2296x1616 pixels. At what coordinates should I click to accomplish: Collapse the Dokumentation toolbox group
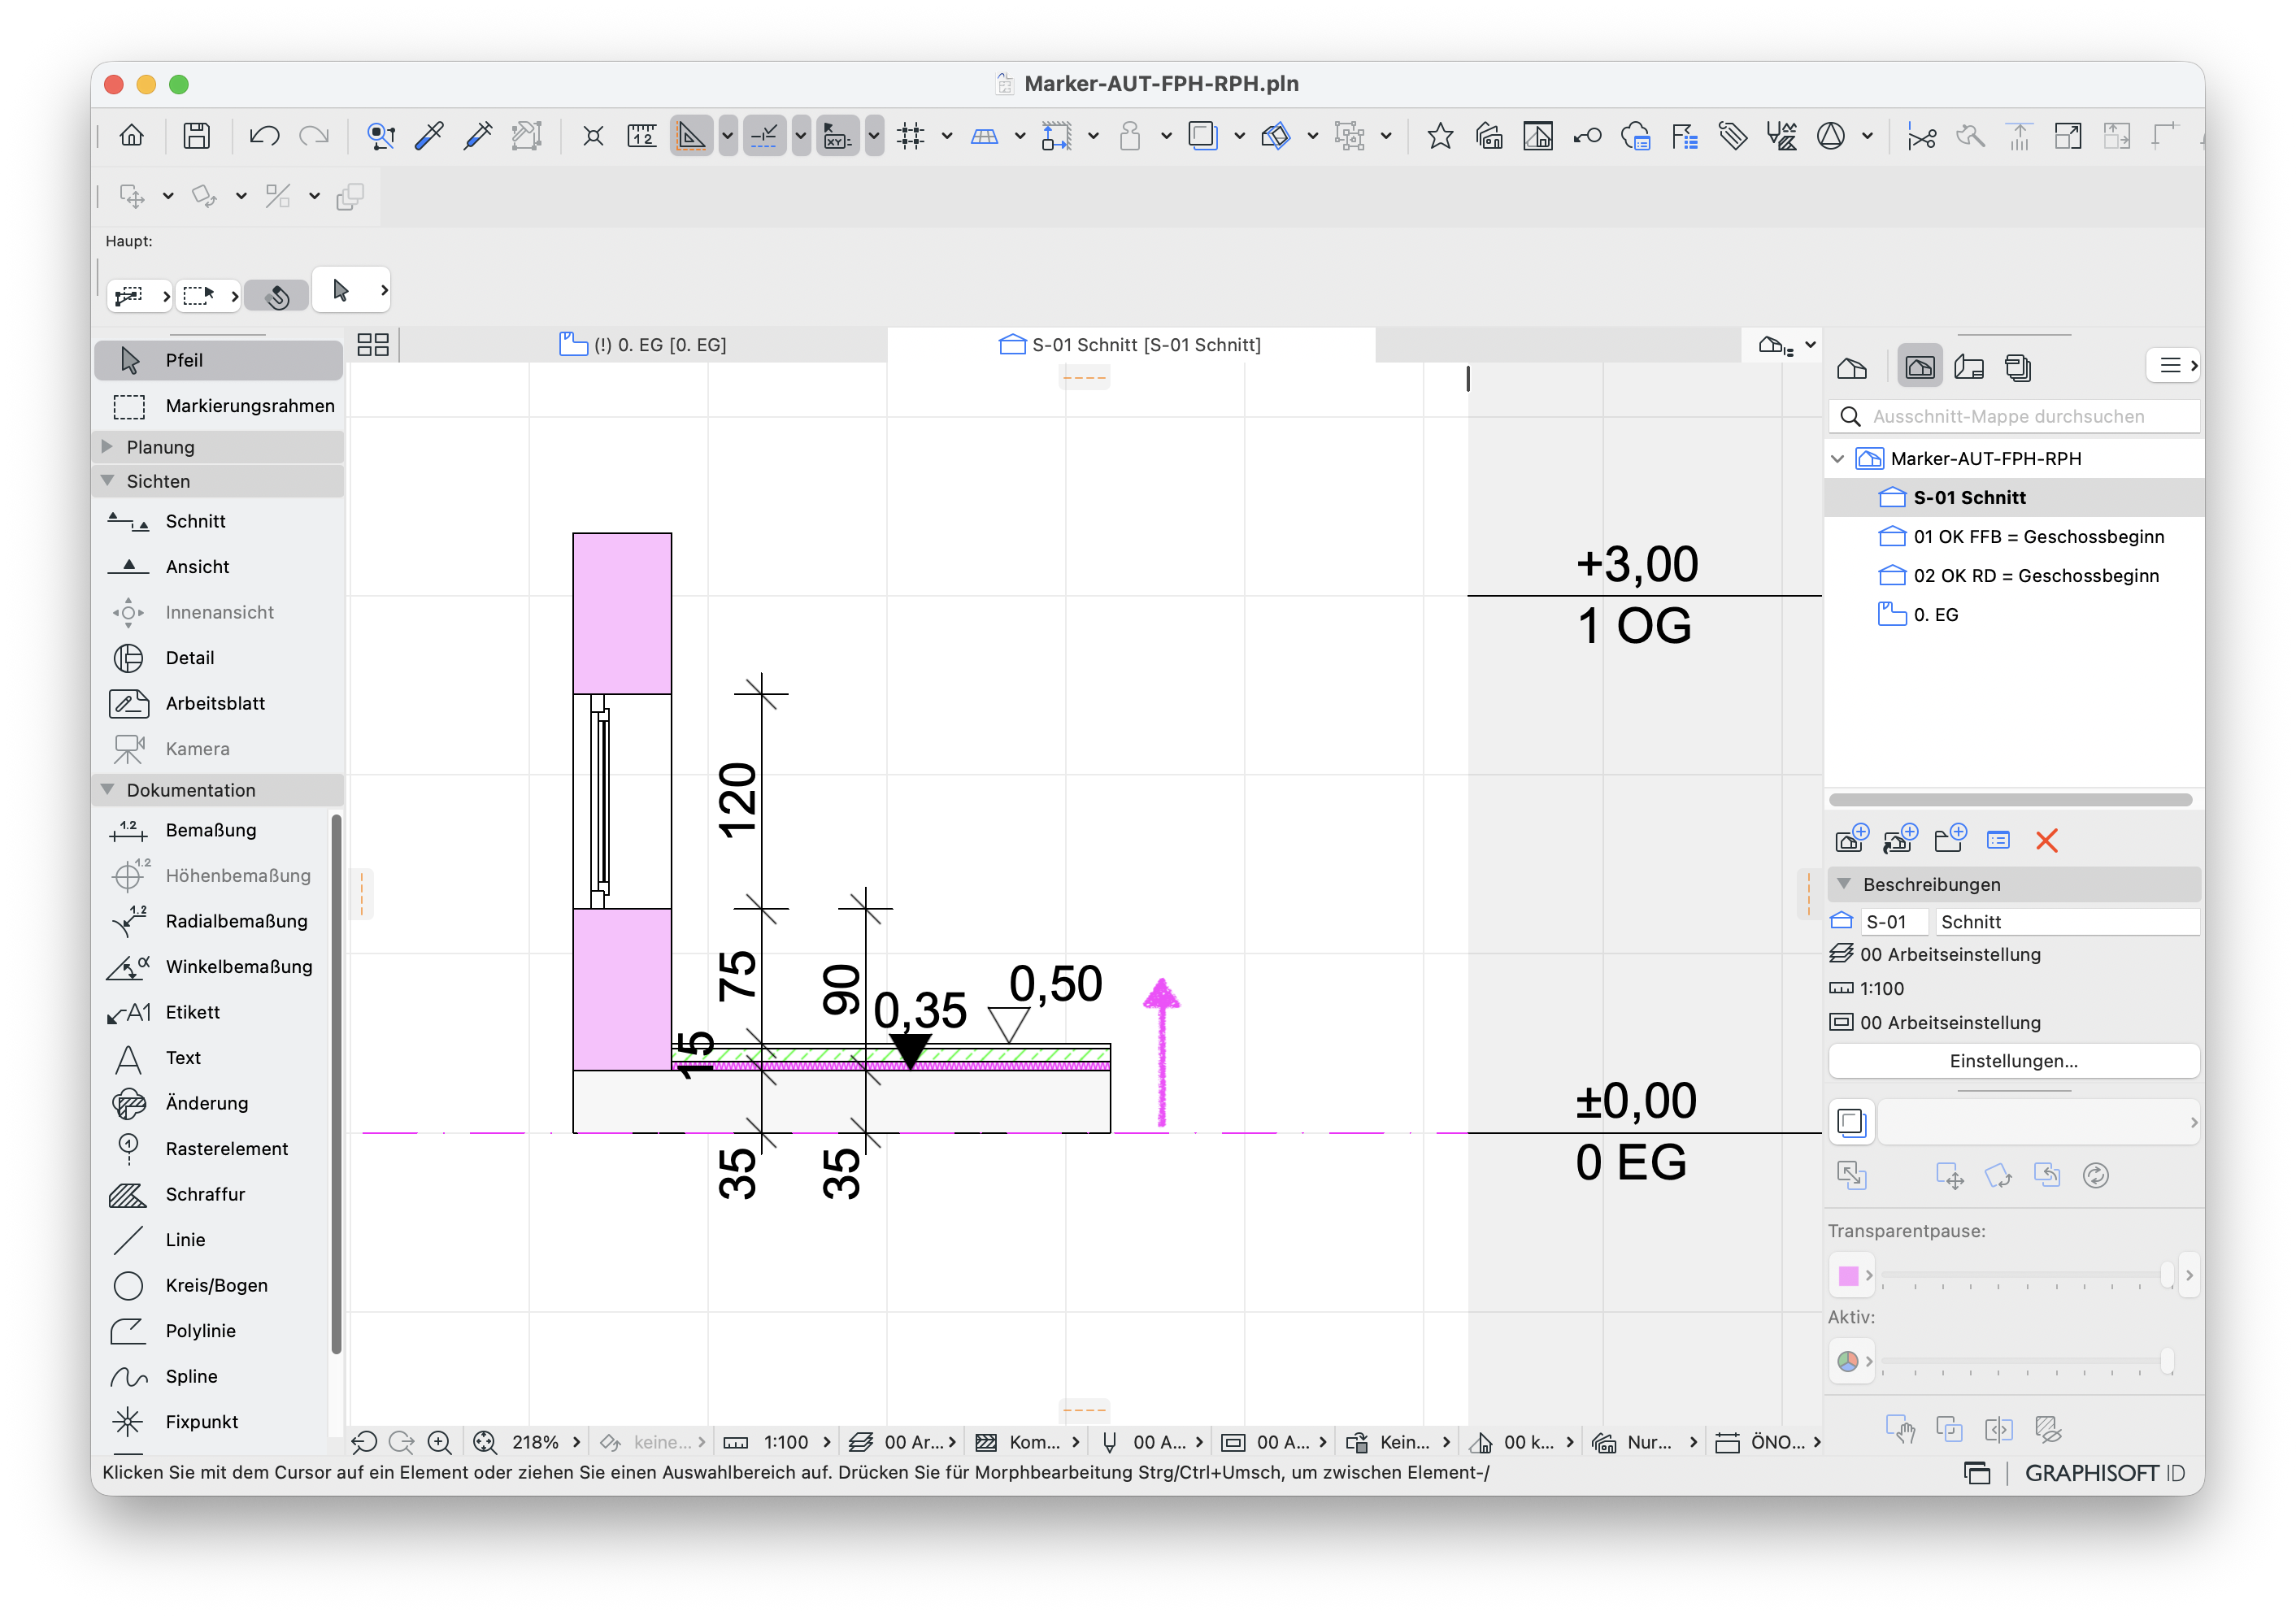tap(108, 790)
